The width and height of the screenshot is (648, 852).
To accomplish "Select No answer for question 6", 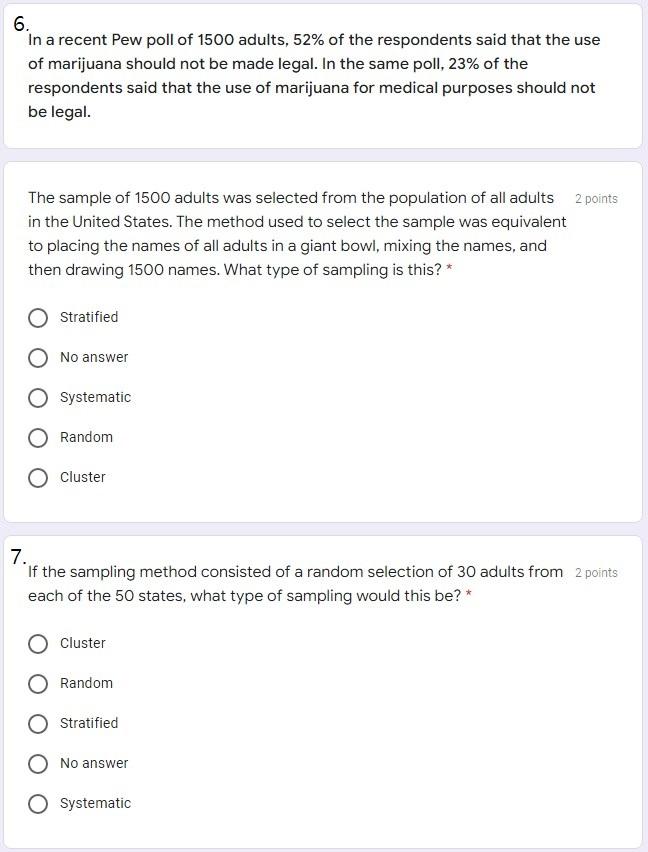I will [x=38, y=357].
